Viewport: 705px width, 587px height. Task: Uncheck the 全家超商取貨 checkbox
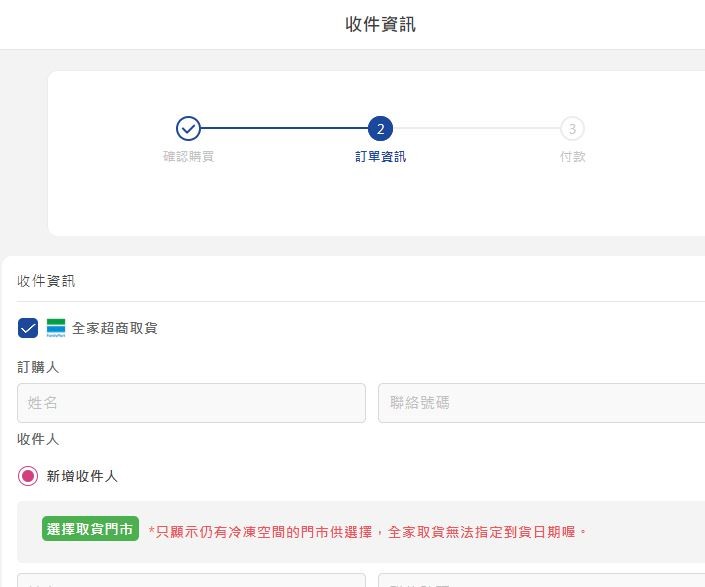[28, 328]
